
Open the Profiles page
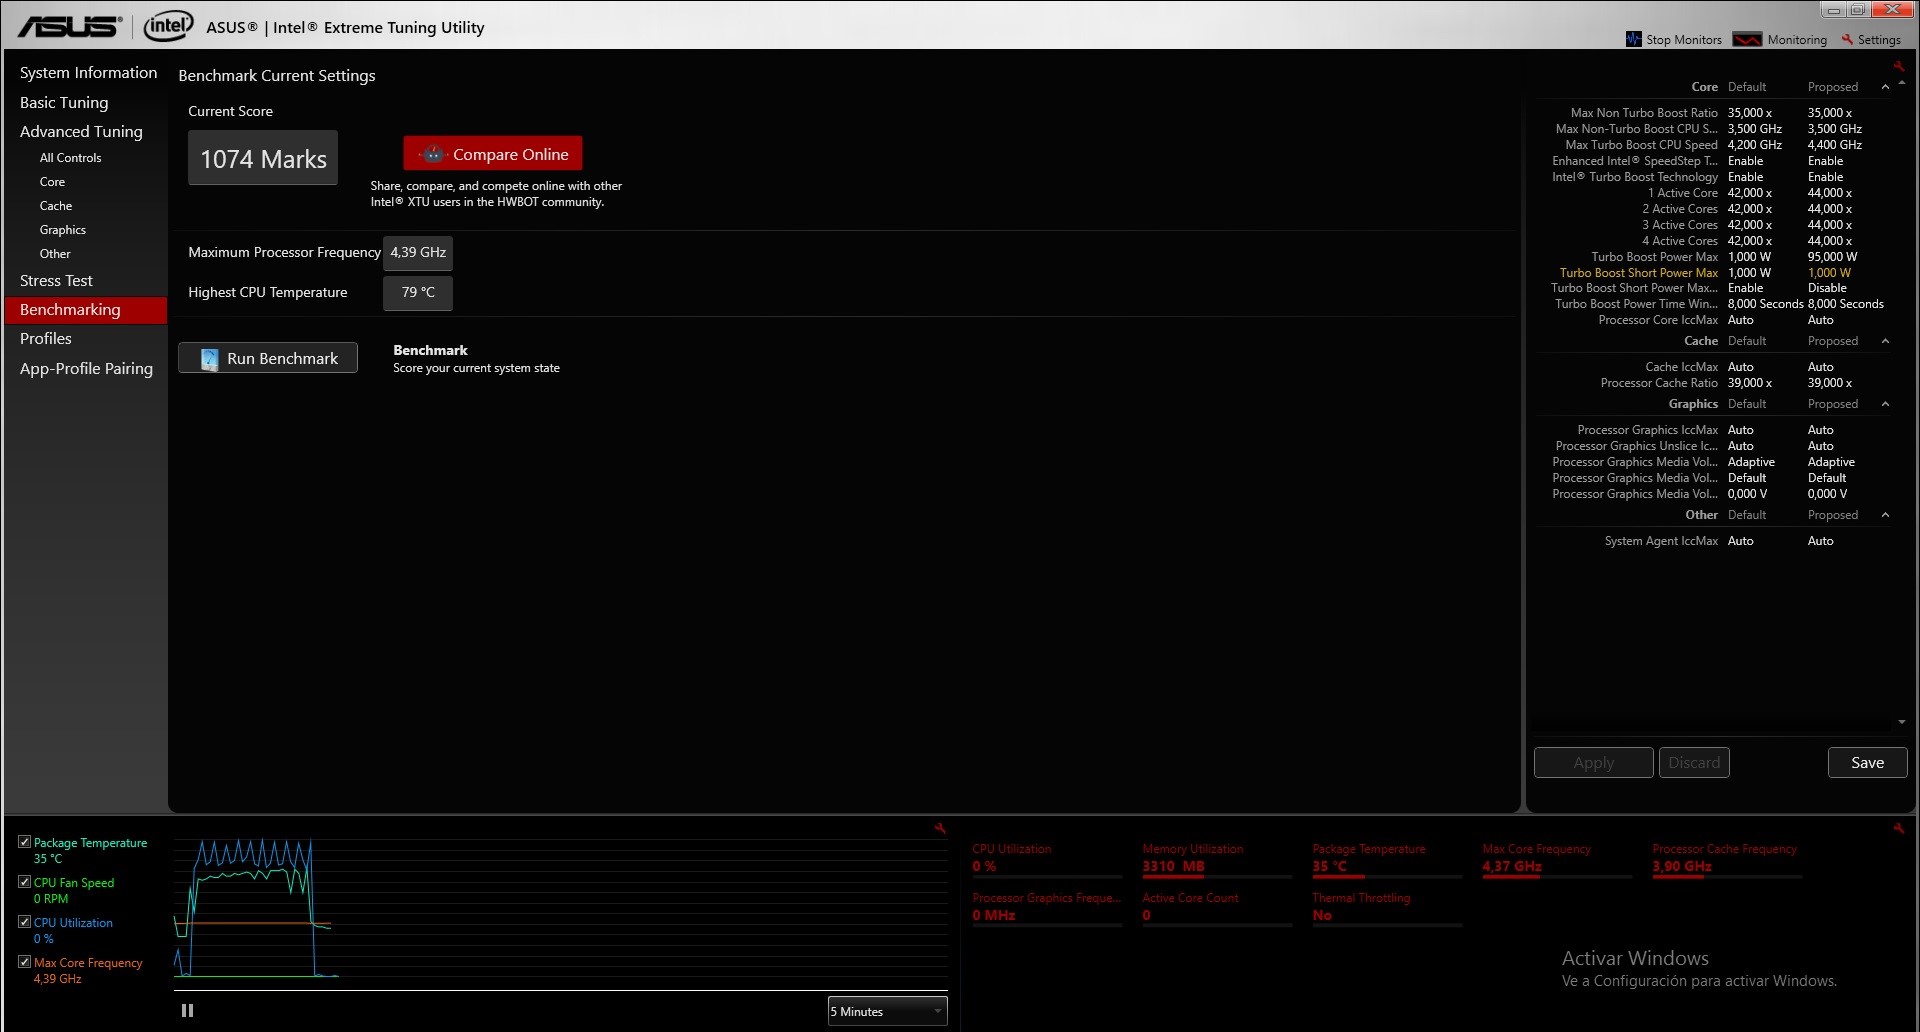point(46,339)
